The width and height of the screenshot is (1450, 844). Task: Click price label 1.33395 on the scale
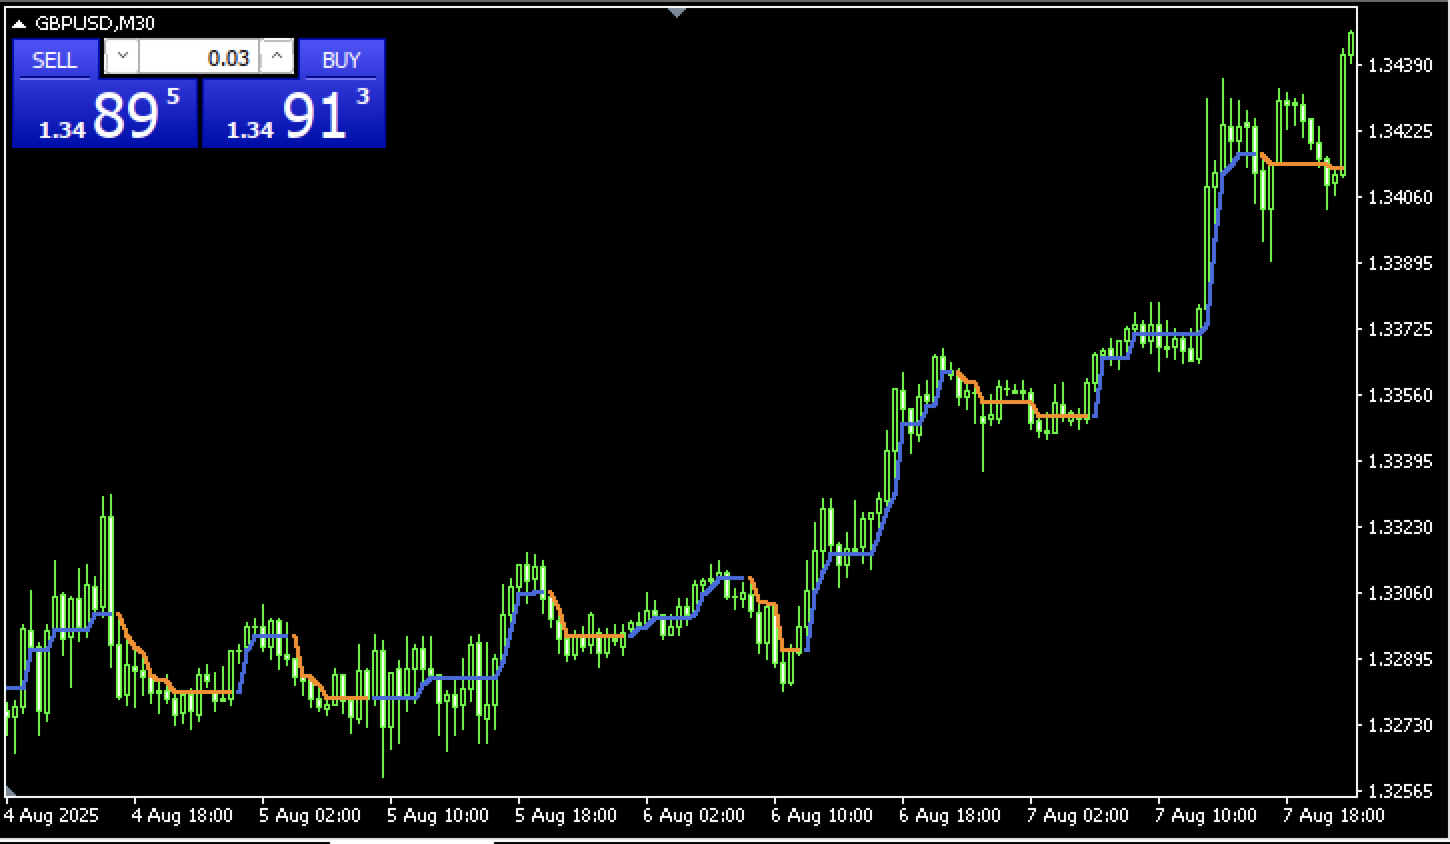click(x=1400, y=461)
